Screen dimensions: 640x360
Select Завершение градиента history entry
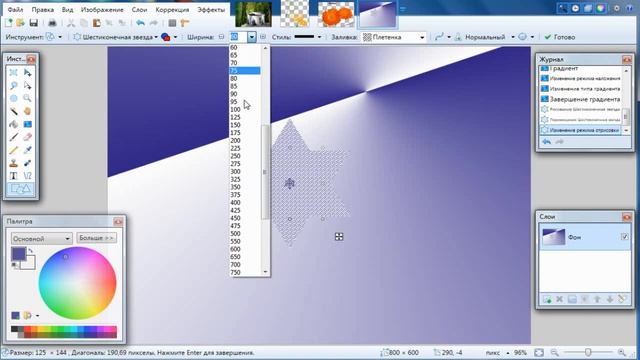[580, 99]
